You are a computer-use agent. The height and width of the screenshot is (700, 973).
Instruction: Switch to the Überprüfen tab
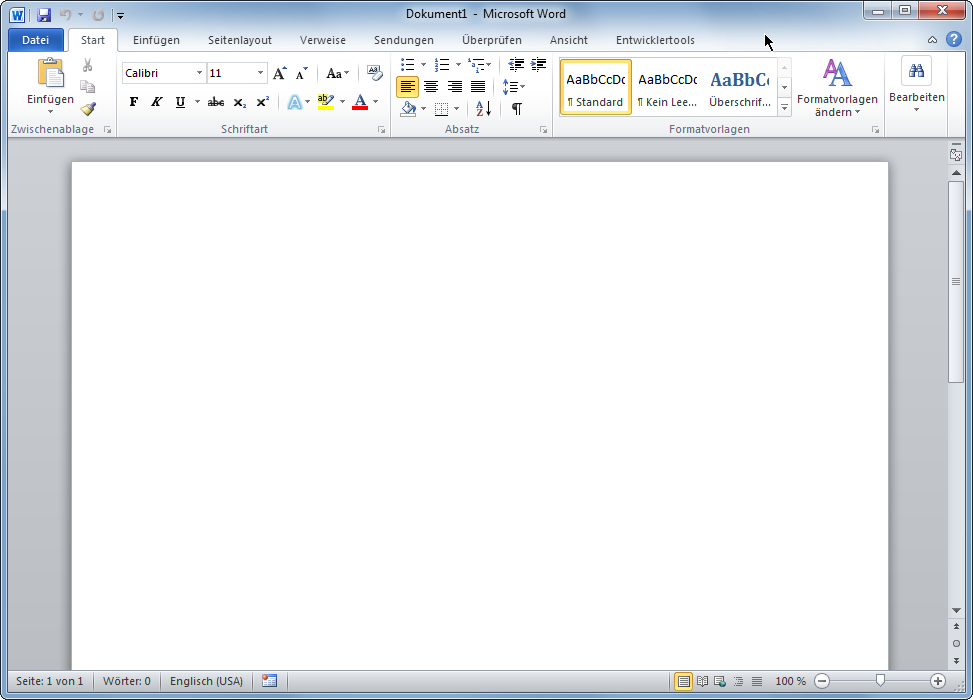491,40
